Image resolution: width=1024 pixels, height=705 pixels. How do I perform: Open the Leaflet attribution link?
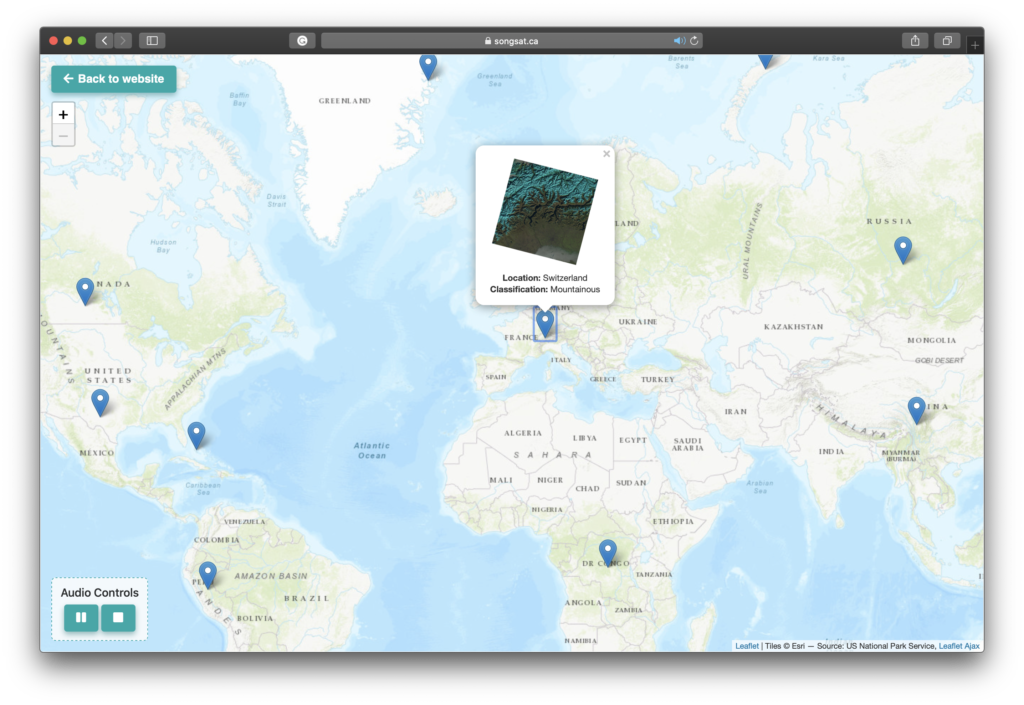click(747, 646)
